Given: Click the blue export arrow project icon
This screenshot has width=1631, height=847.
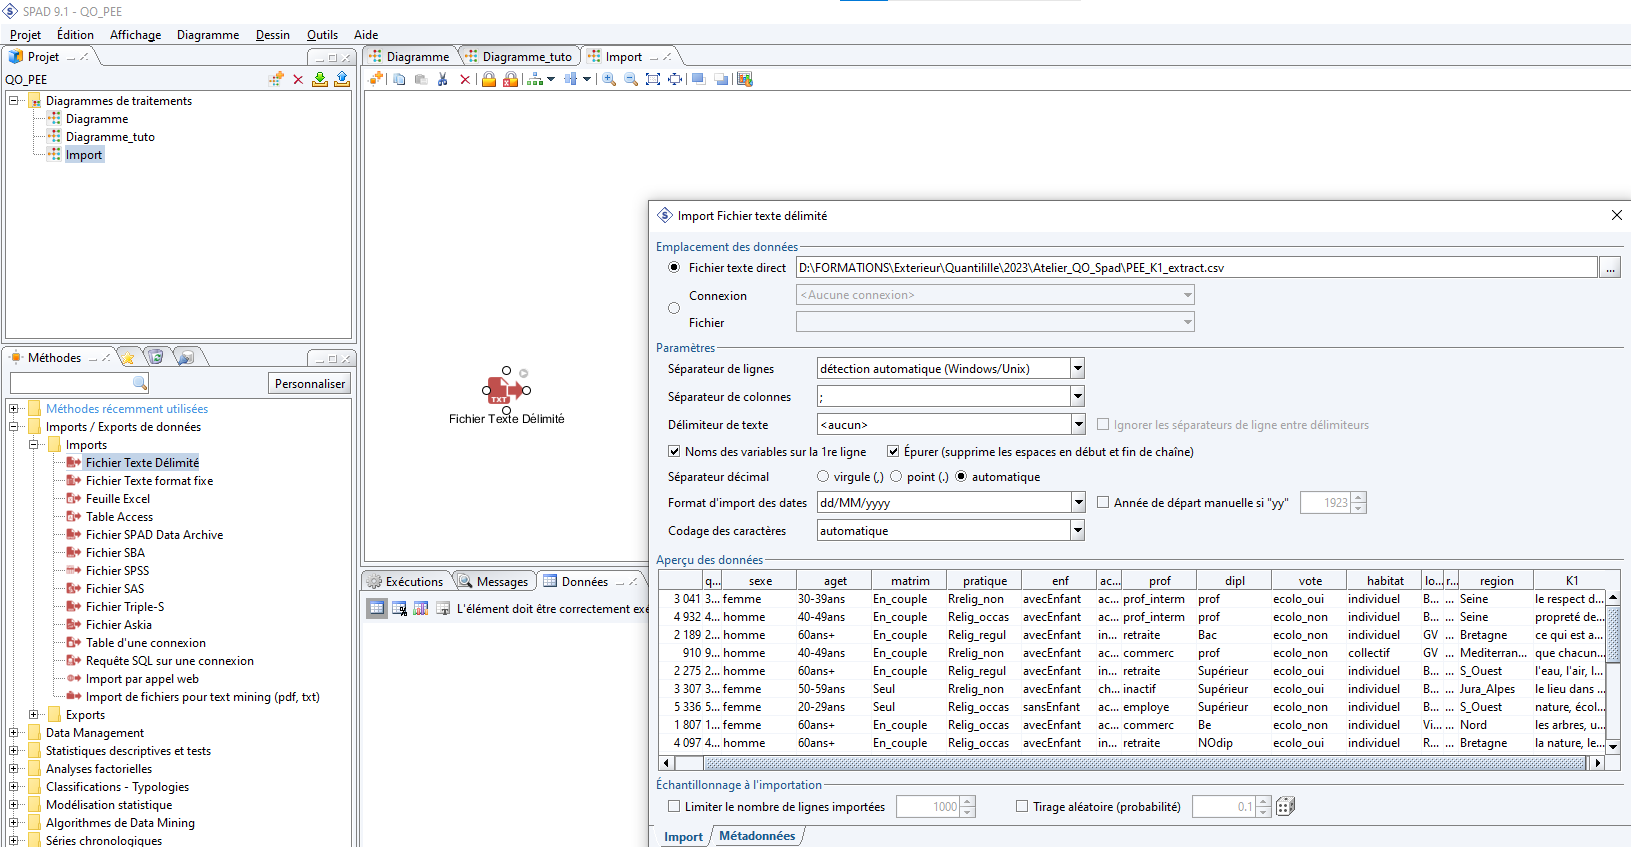Looking at the screenshot, I should pos(341,79).
